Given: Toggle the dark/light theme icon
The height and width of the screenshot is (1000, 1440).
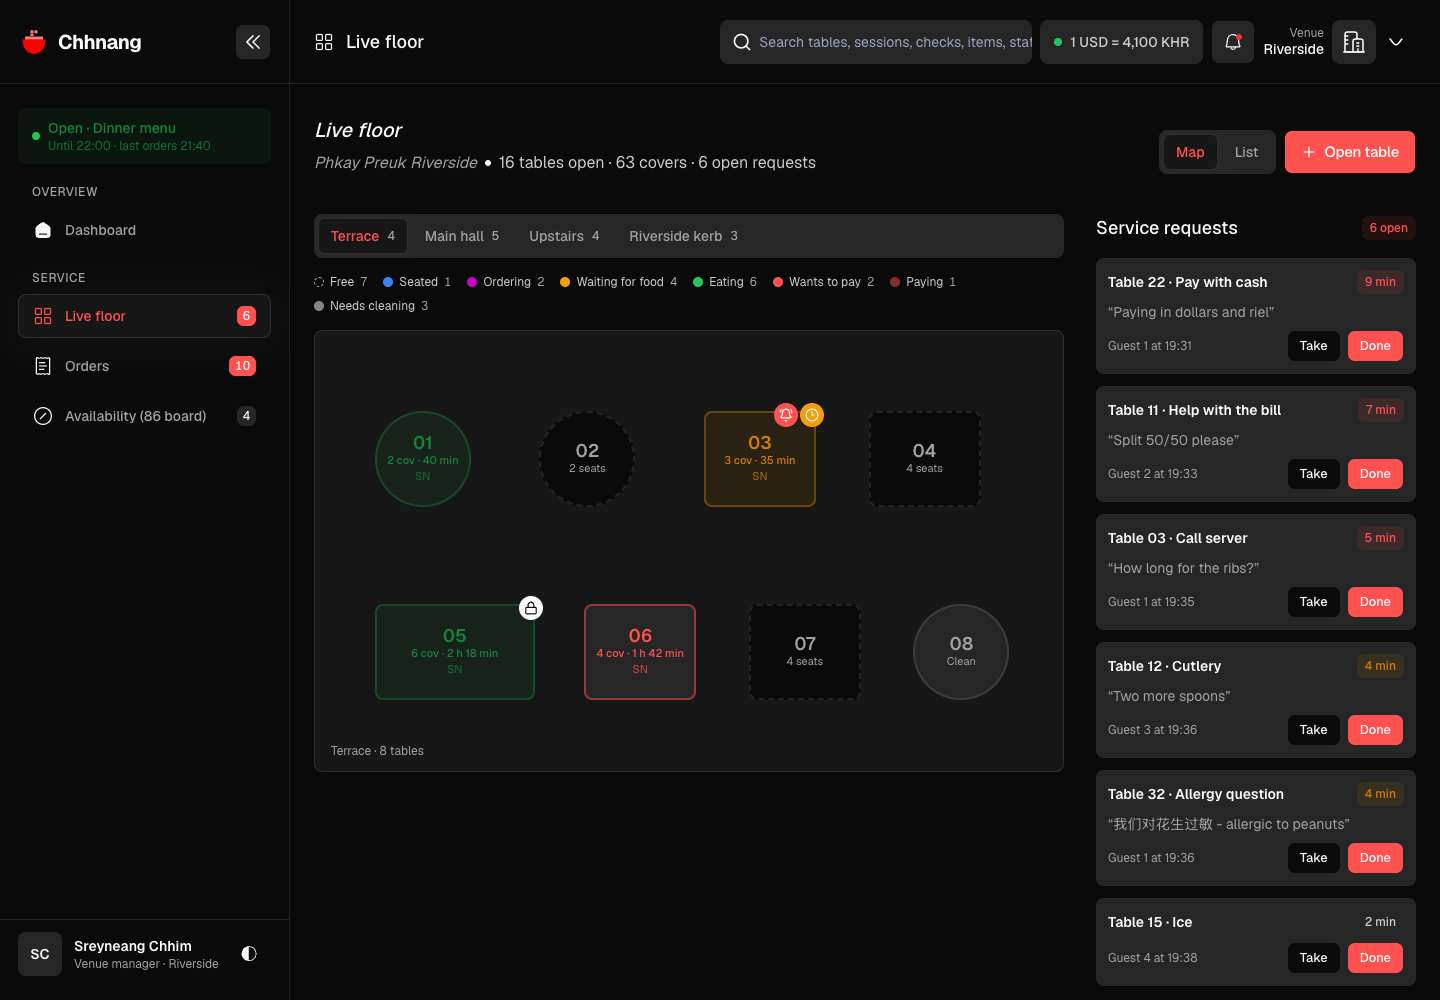Looking at the screenshot, I should coord(249,954).
